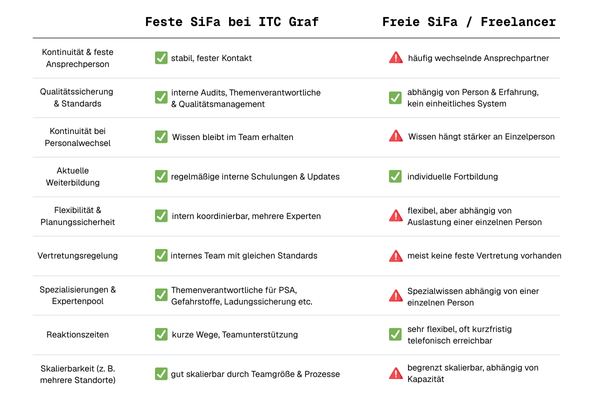Image resolution: width=600 pixels, height=400 pixels.
Task: Click the "Reaktionszeiten" row label
Action: (x=76, y=333)
